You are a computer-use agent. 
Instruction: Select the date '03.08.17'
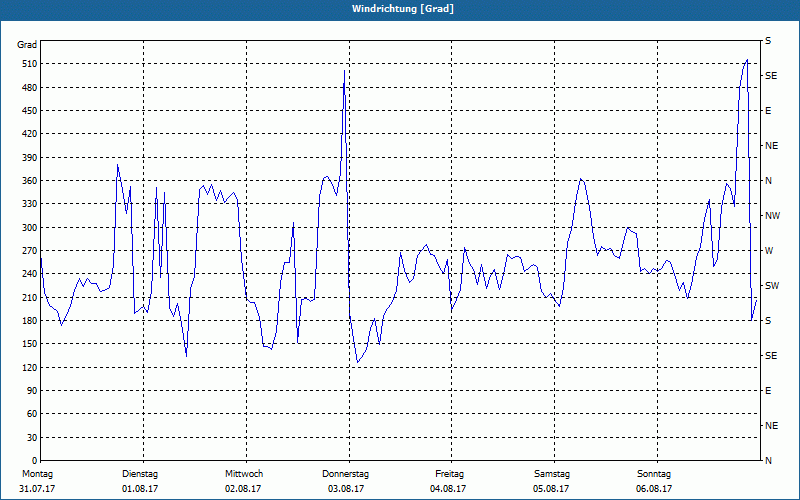[346, 489]
